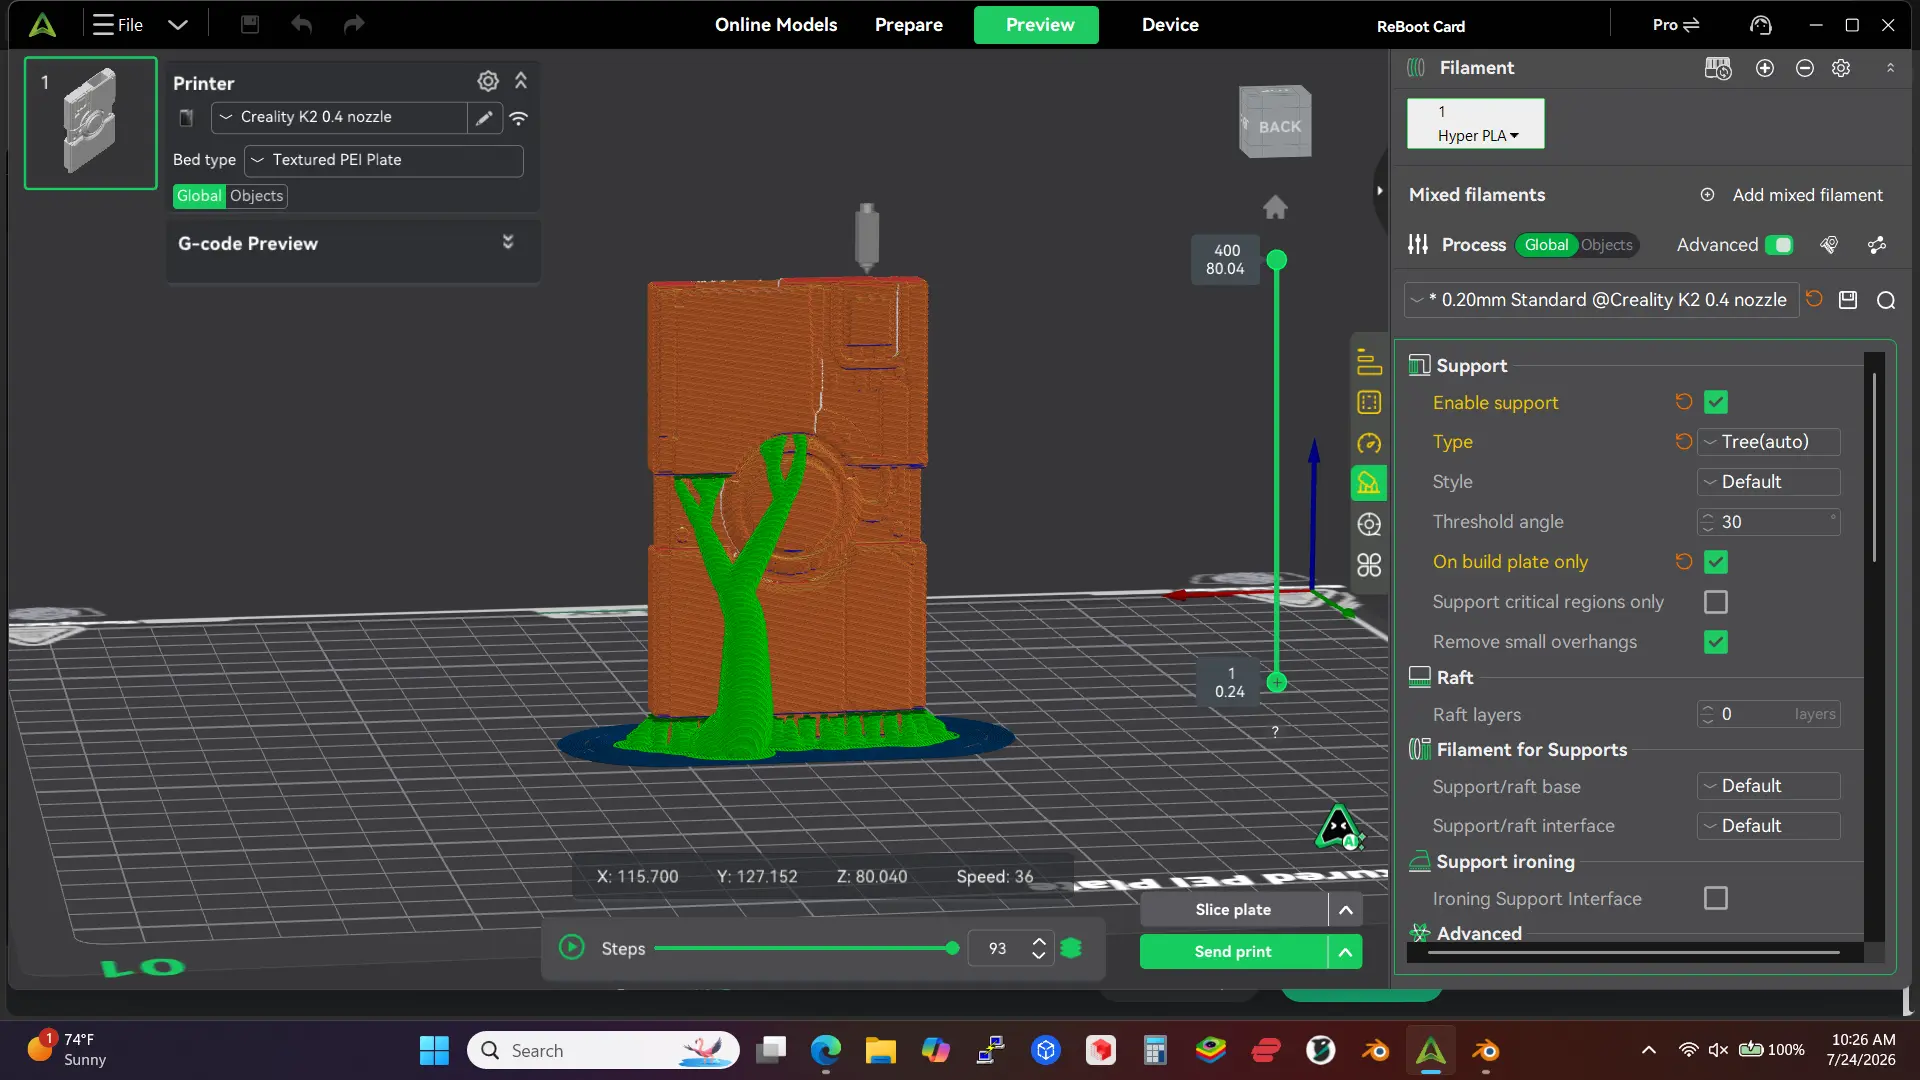This screenshot has width=1920, height=1080.
Task: Click the undo arrow icon
Action: (302, 24)
